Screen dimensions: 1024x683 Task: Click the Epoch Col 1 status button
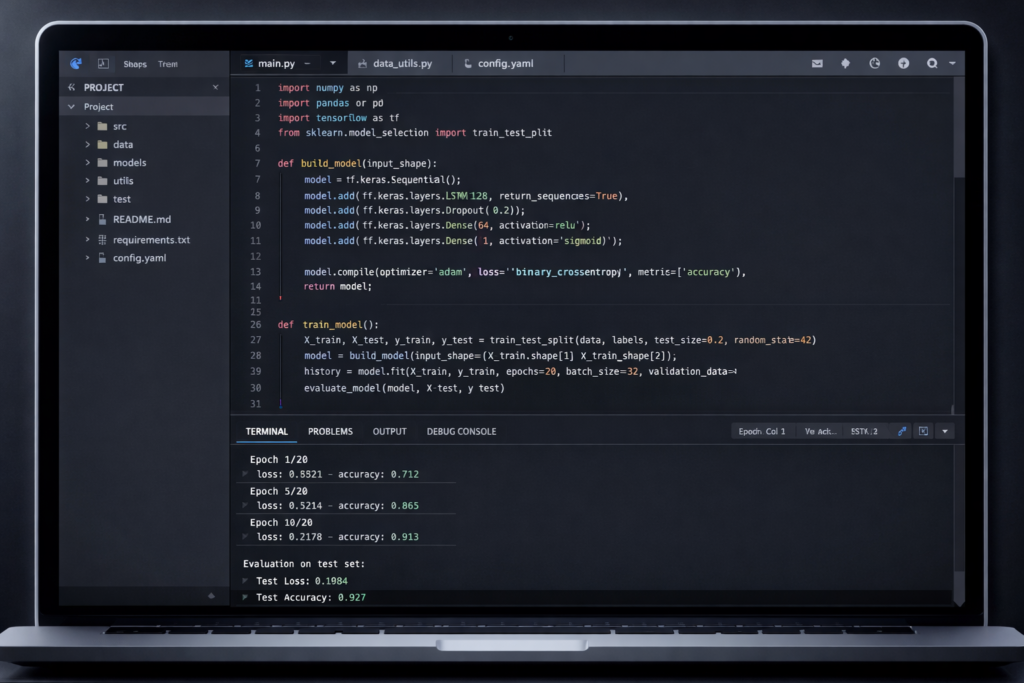coord(762,431)
